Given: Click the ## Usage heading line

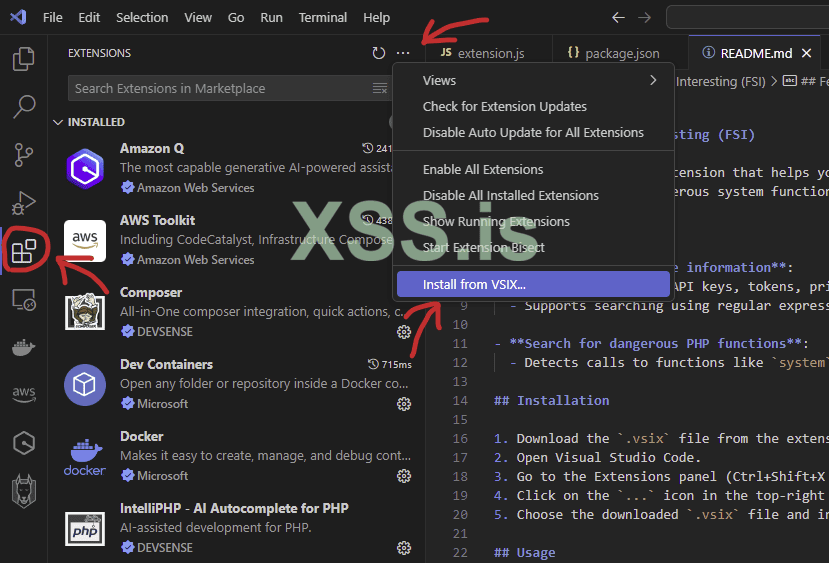Looking at the screenshot, I should [x=524, y=552].
